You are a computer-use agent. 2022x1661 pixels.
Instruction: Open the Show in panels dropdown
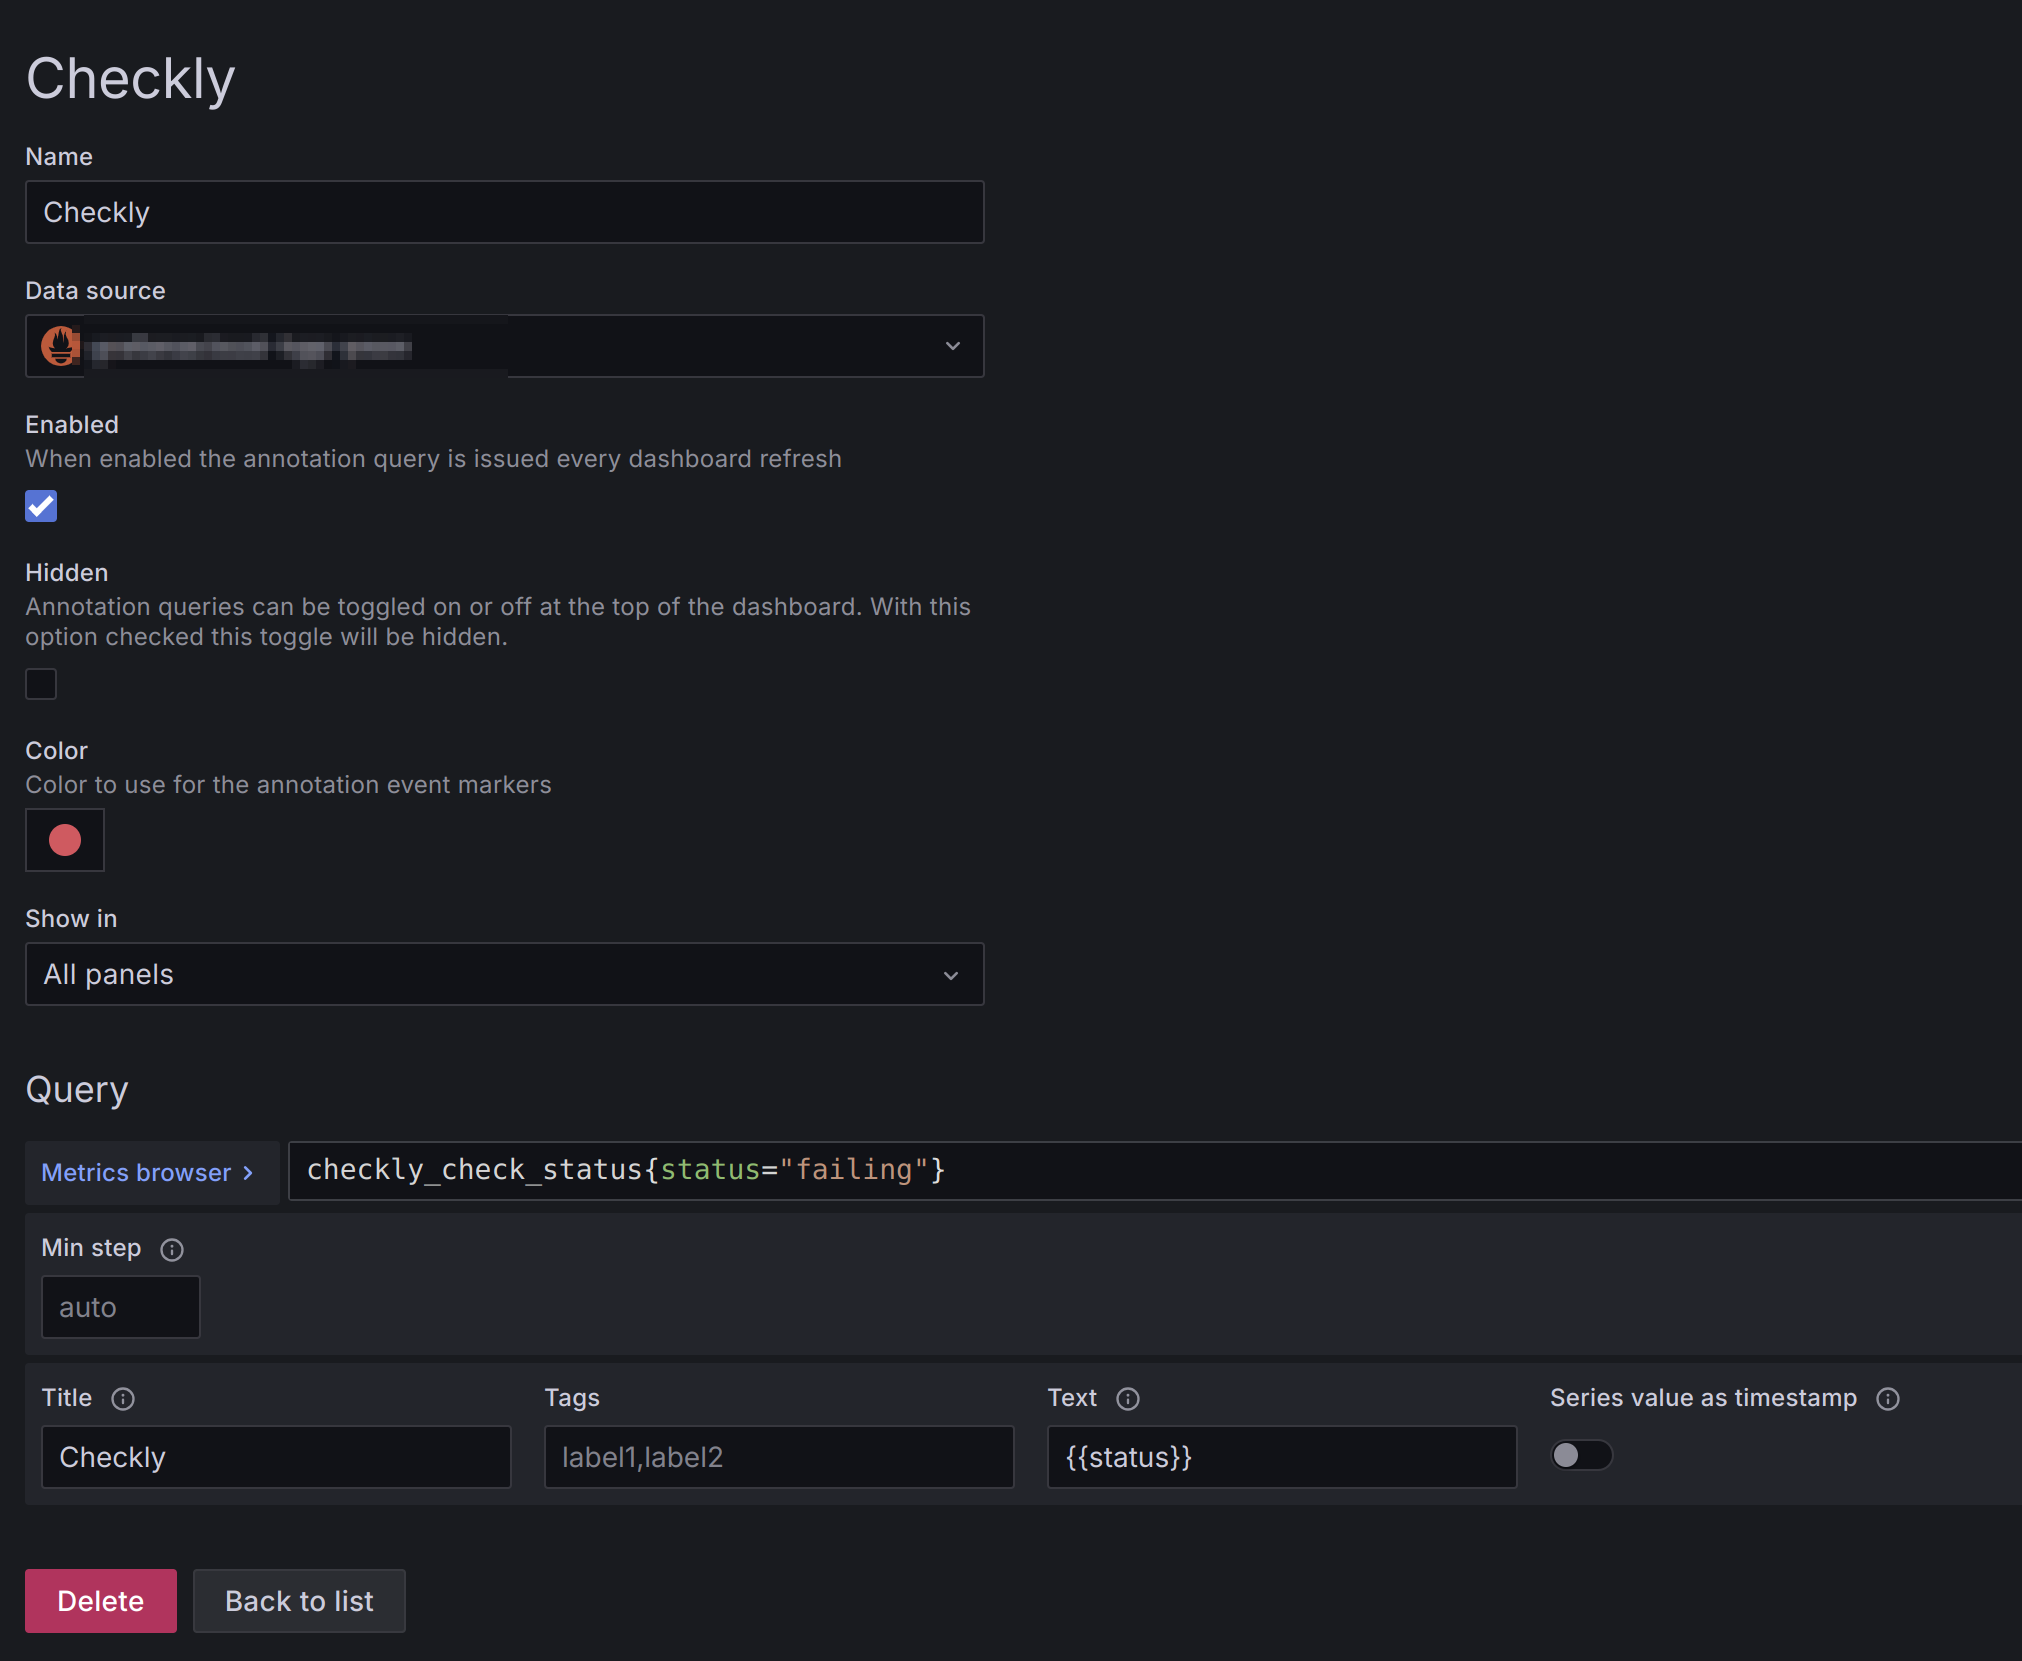(x=502, y=974)
